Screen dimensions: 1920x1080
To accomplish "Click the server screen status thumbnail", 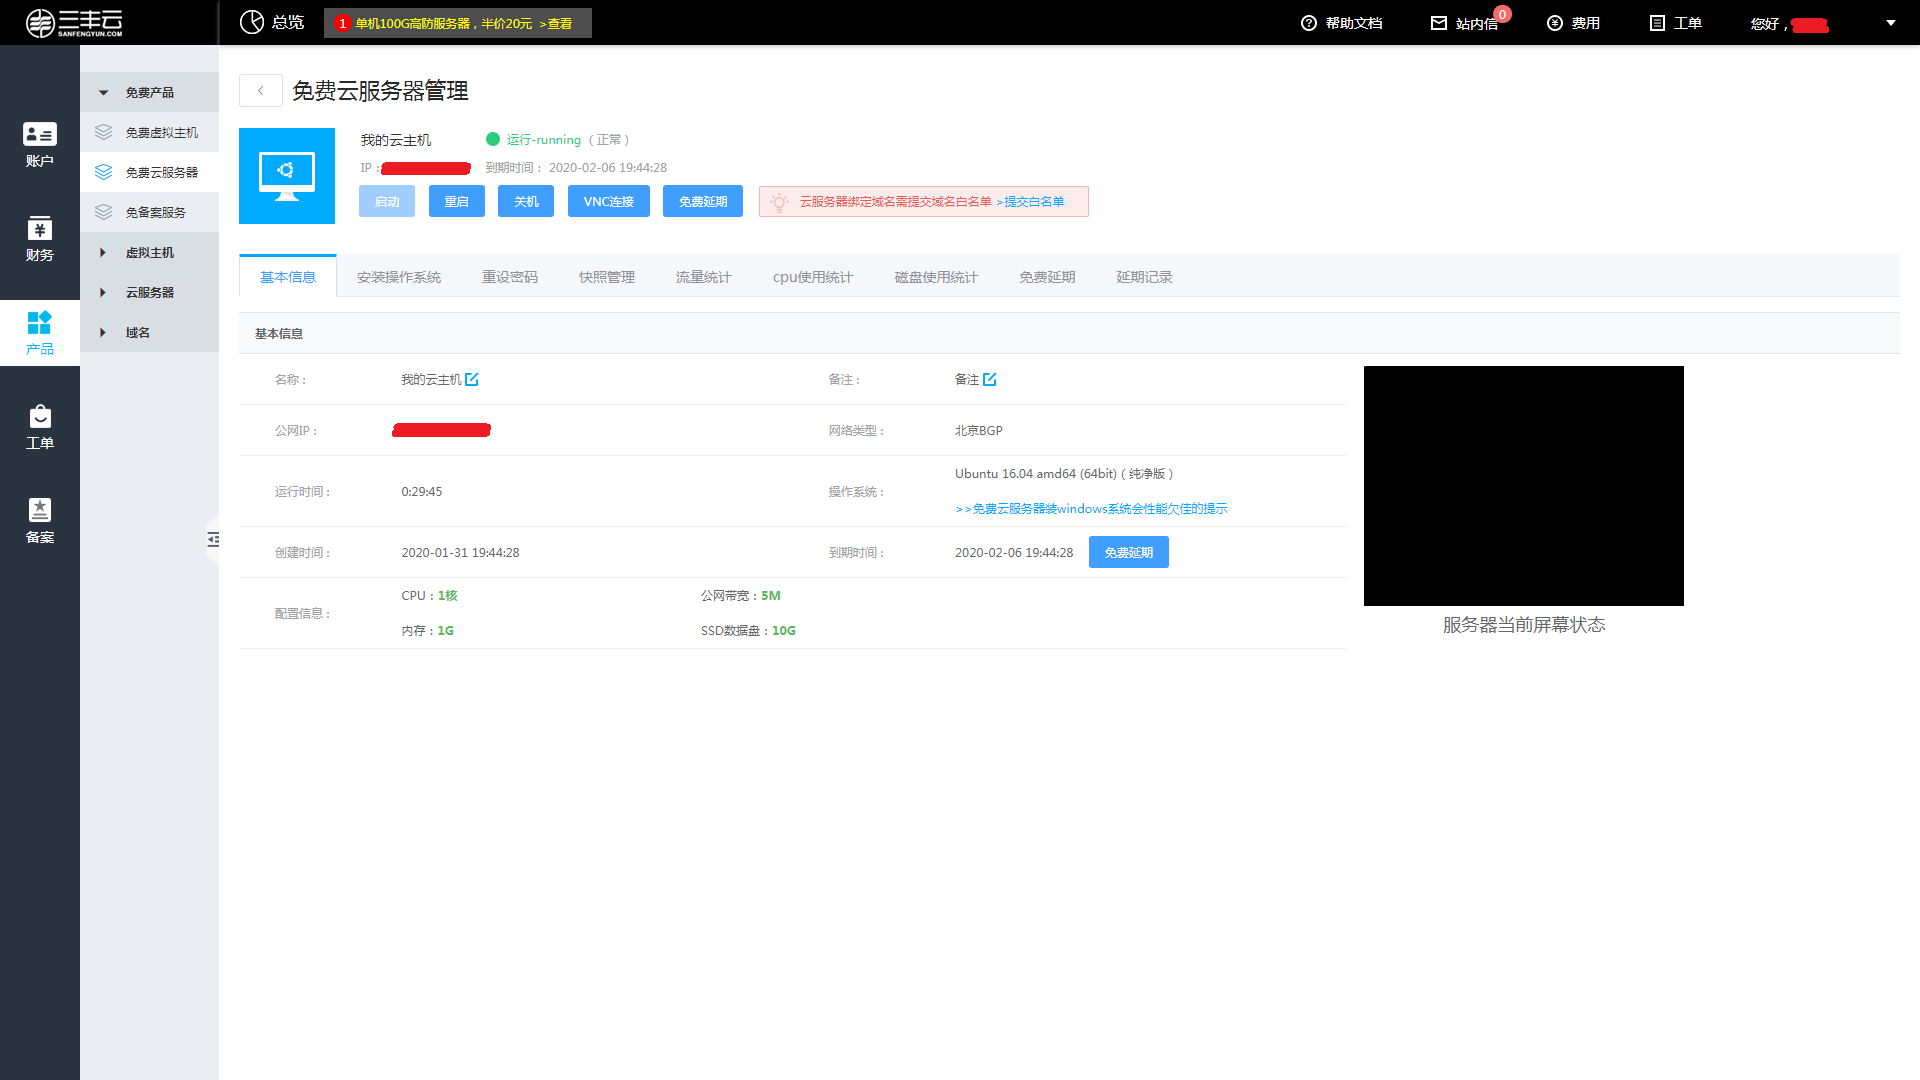I will 1523,486.
